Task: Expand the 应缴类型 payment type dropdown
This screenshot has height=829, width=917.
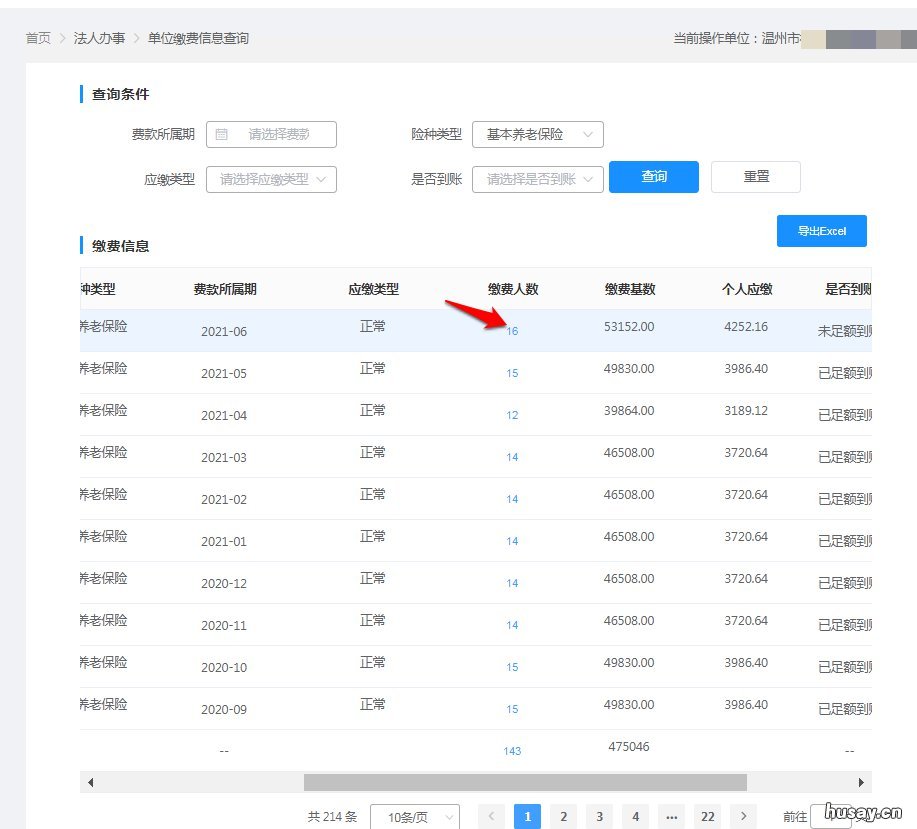Action: (x=271, y=177)
